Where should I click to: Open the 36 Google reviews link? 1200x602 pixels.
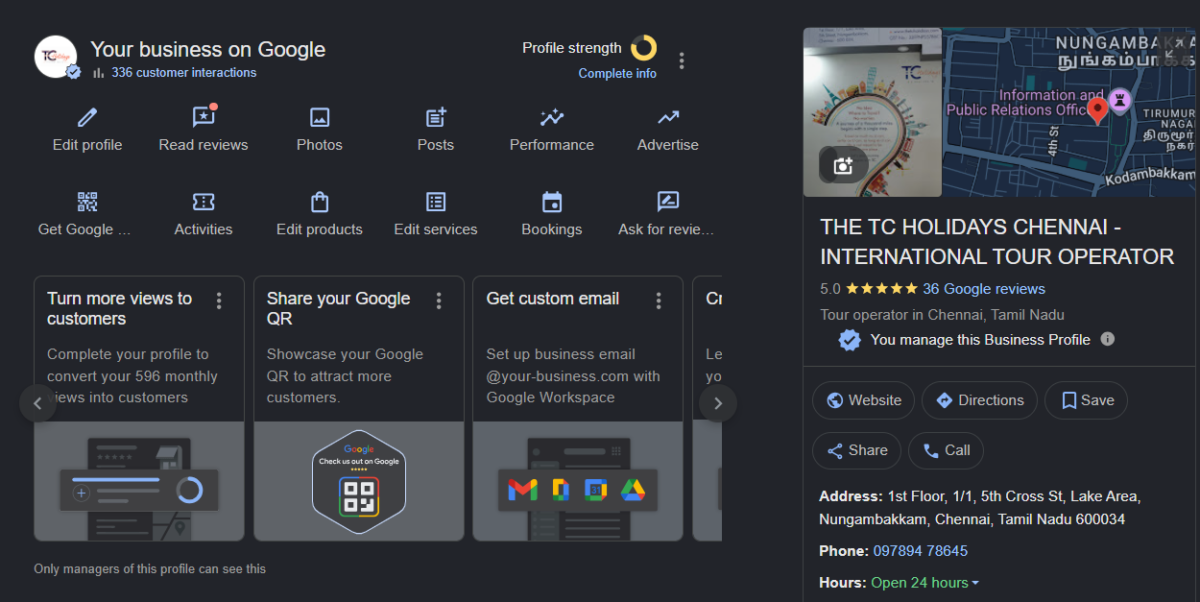coord(984,289)
